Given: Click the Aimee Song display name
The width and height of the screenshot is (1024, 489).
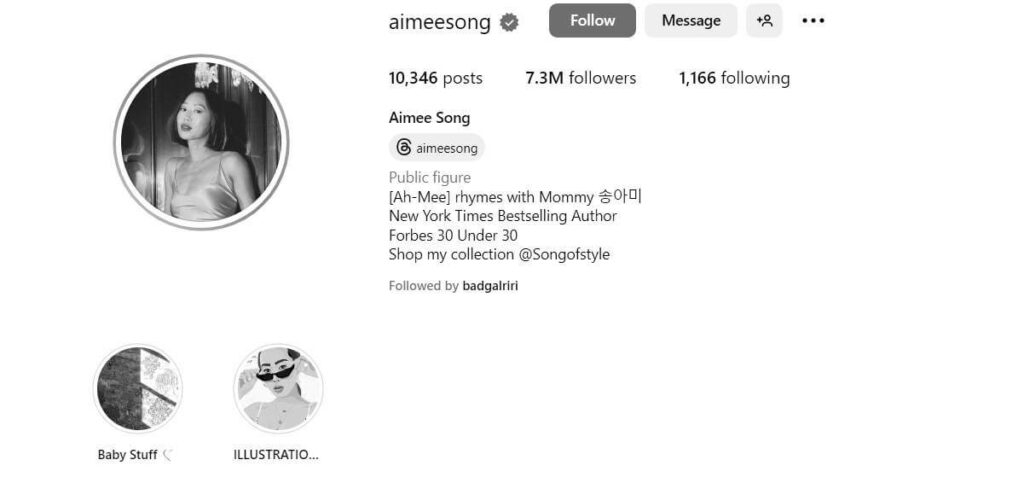Looking at the screenshot, I should (429, 118).
